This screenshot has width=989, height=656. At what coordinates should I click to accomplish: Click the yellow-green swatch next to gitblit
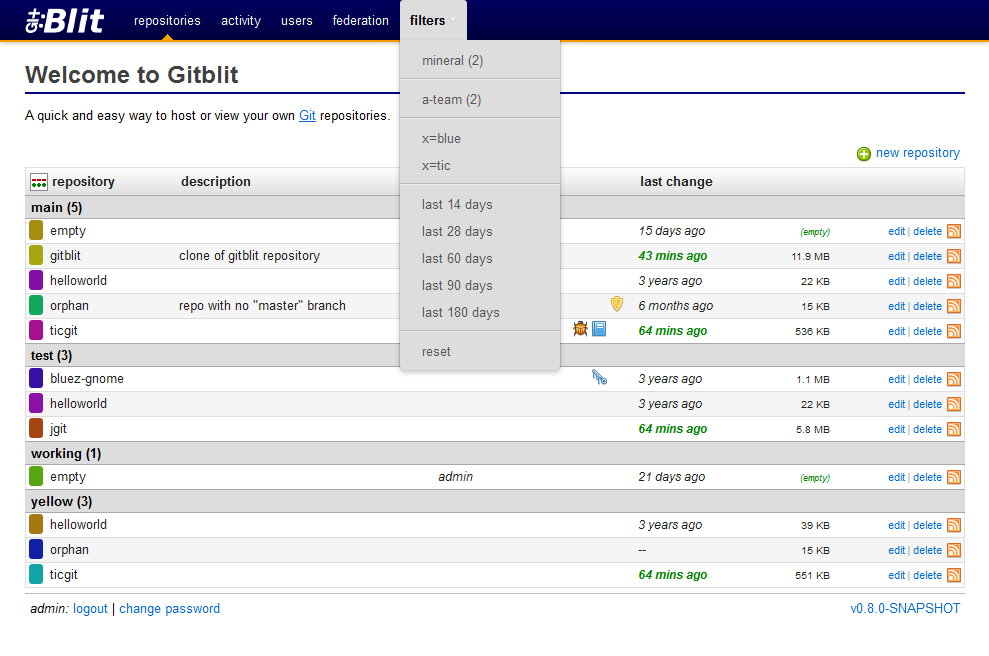click(x=36, y=255)
